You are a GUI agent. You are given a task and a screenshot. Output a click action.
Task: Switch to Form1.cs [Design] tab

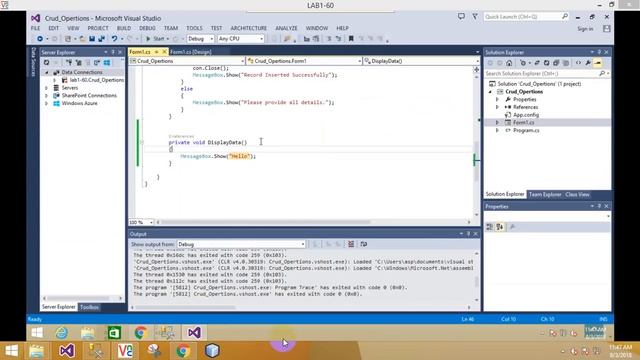[x=191, y=52]
